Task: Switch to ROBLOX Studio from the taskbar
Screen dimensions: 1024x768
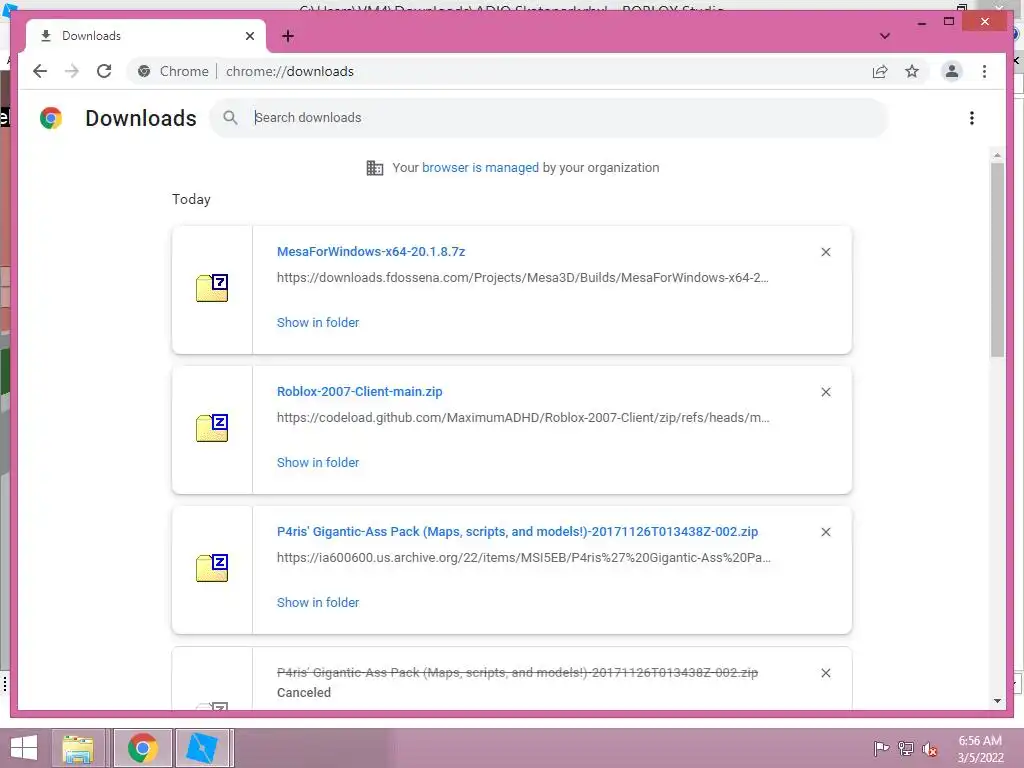Action: click(202, 748)
